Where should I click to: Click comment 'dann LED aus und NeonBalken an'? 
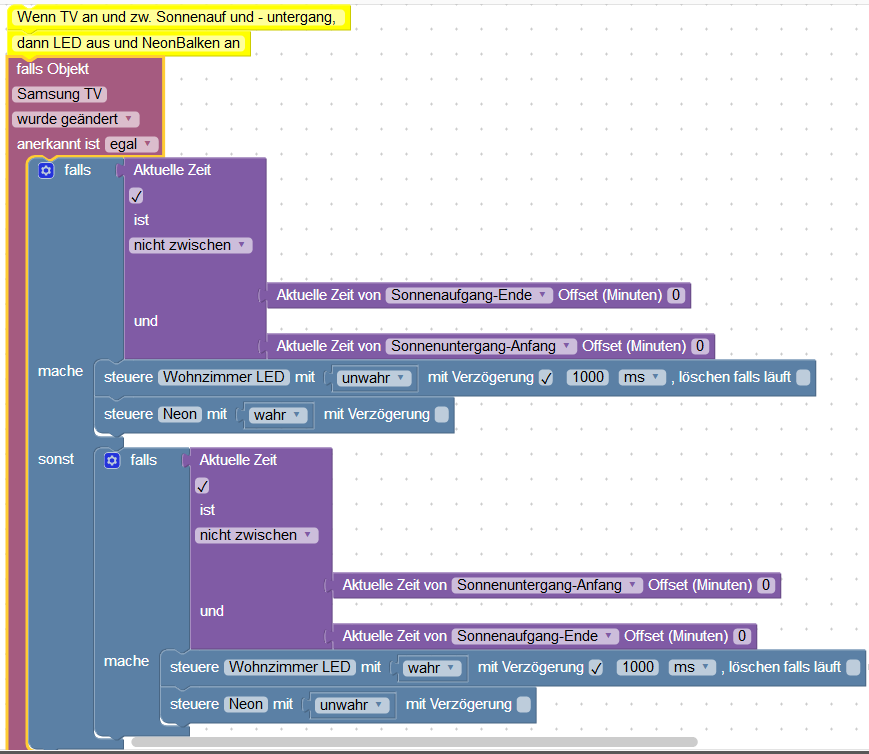pyautogui.click(x=129, y=43)
